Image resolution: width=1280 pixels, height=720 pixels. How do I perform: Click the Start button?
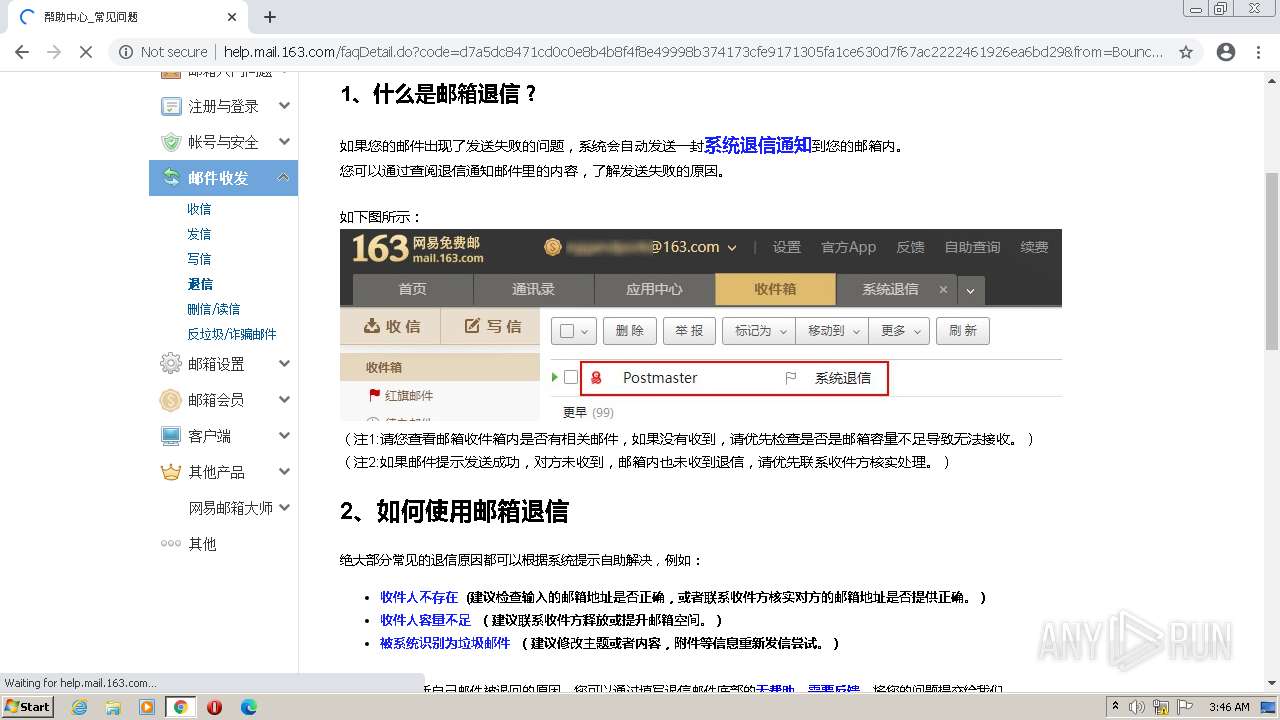28,707
